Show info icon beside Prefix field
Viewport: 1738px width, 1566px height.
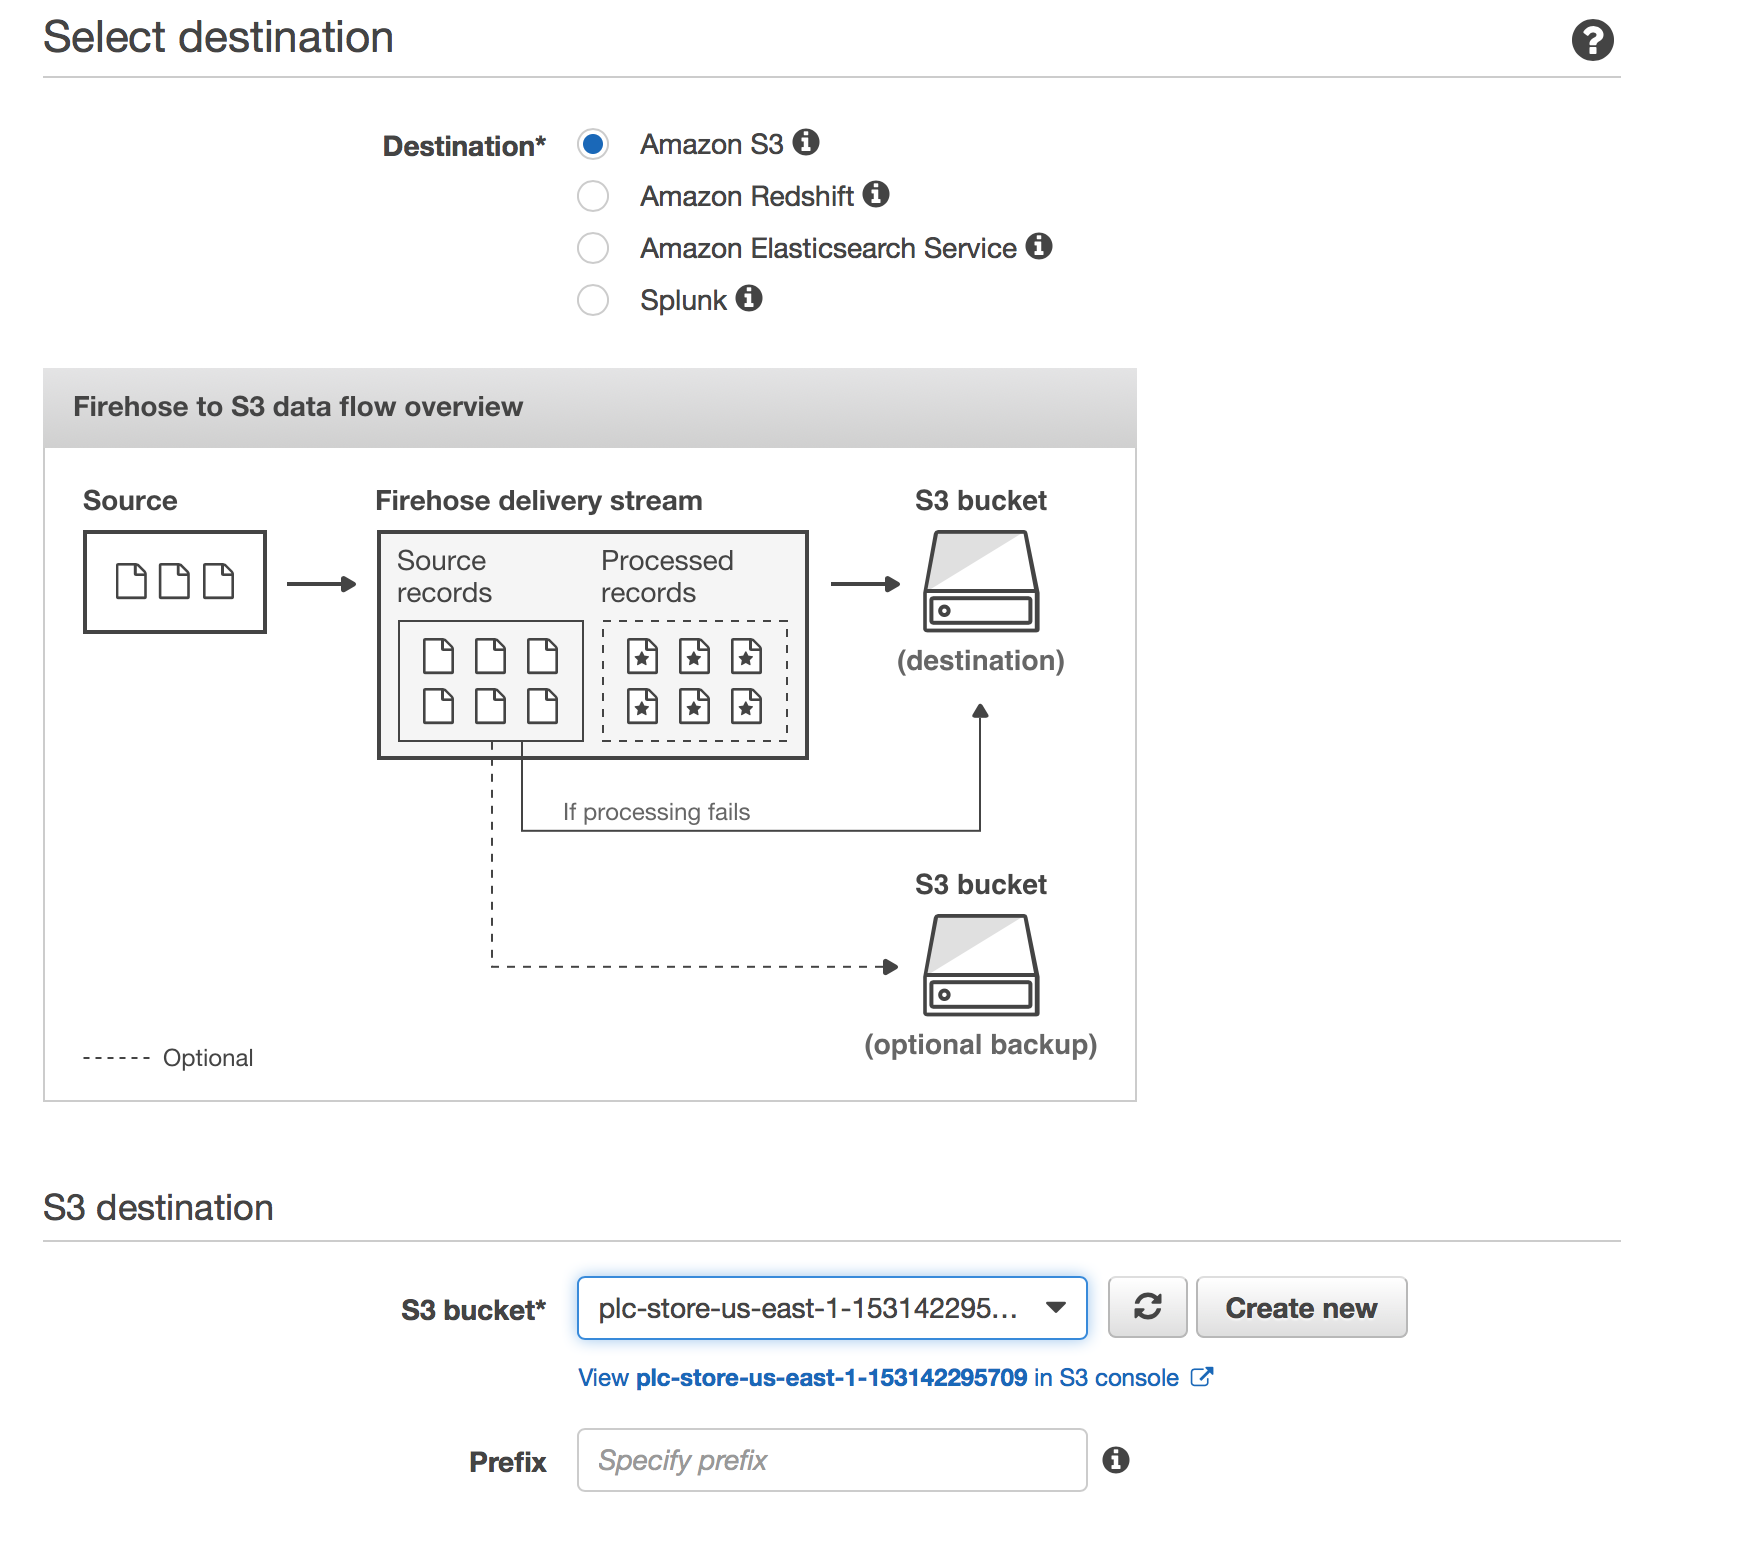1116,1460
